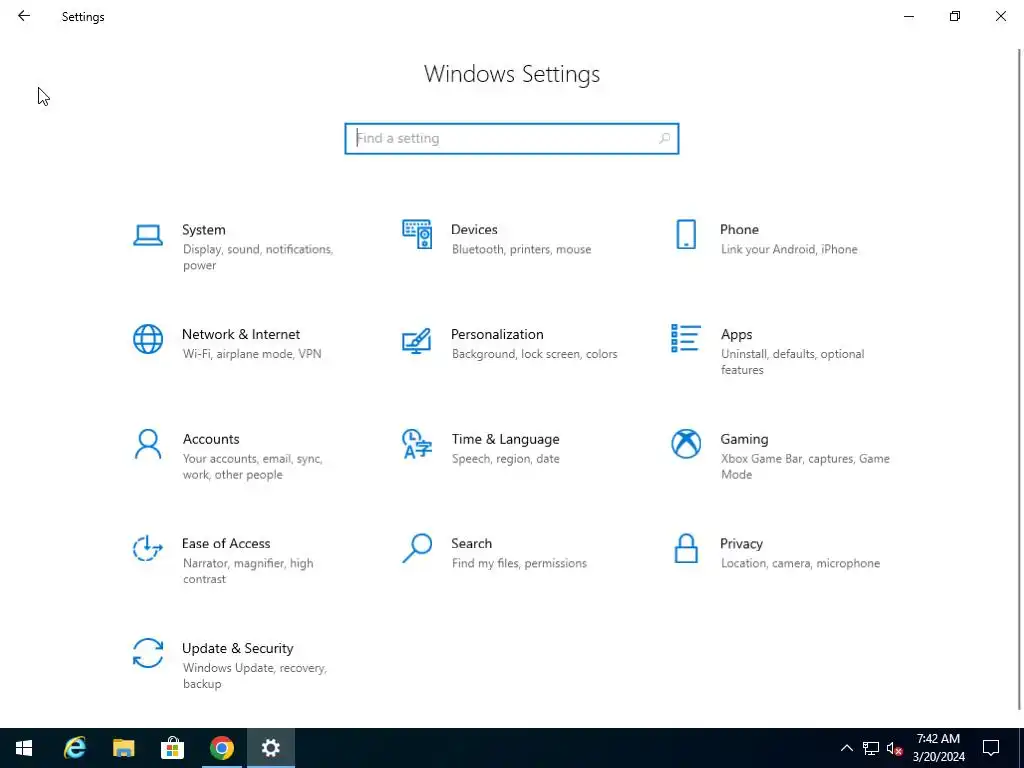Click "Windows Update, recovery, backup" text
This screenshot has height=768, width=1024.
click(255, 676)
